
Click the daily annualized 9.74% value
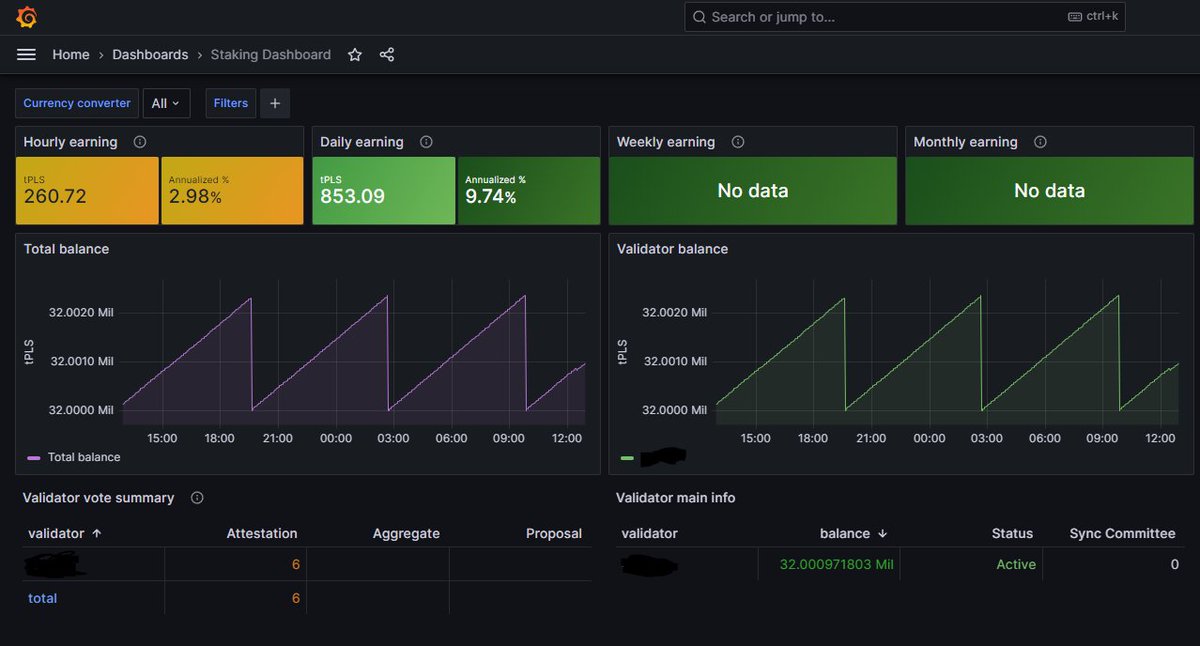491,196
